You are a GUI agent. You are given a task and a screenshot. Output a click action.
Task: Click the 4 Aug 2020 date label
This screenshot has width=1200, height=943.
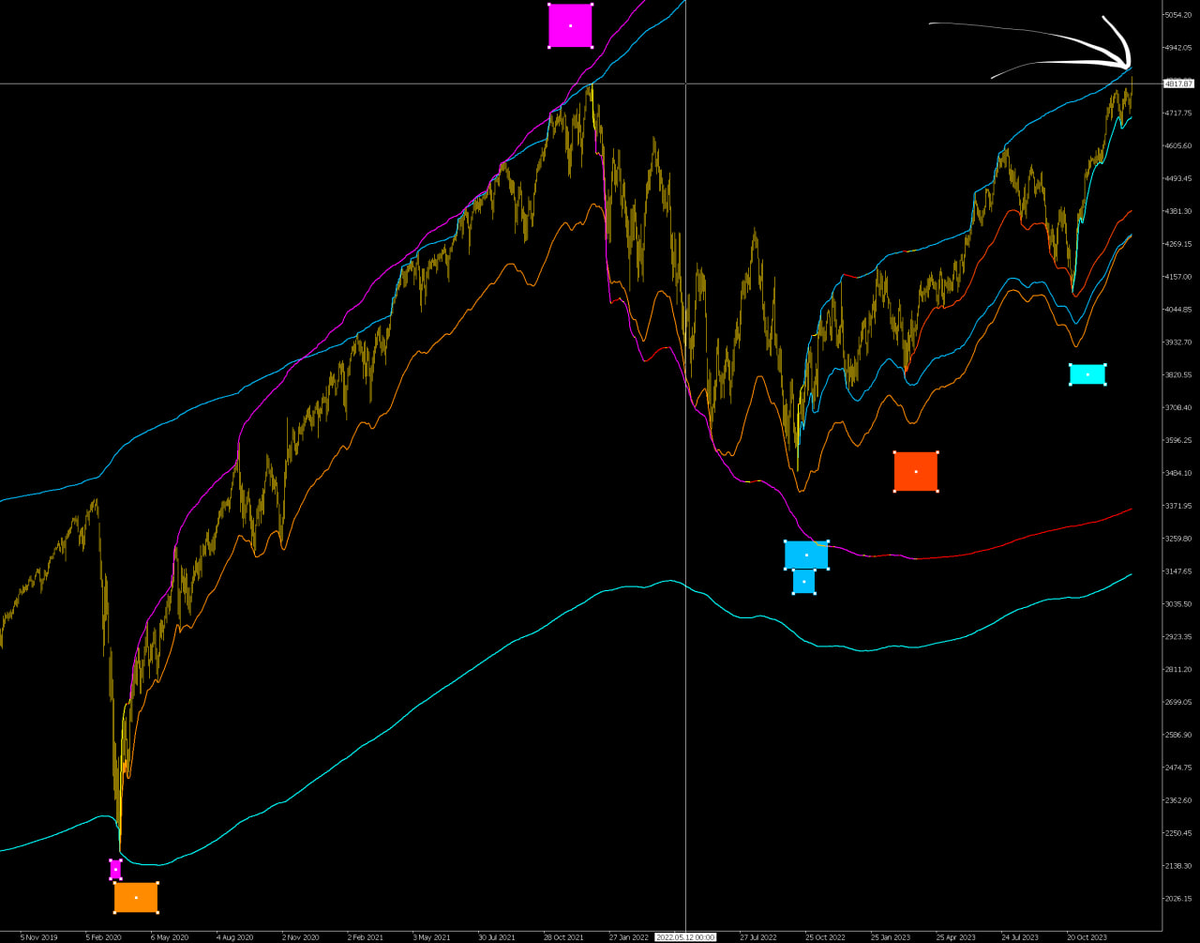coord(233,938)
